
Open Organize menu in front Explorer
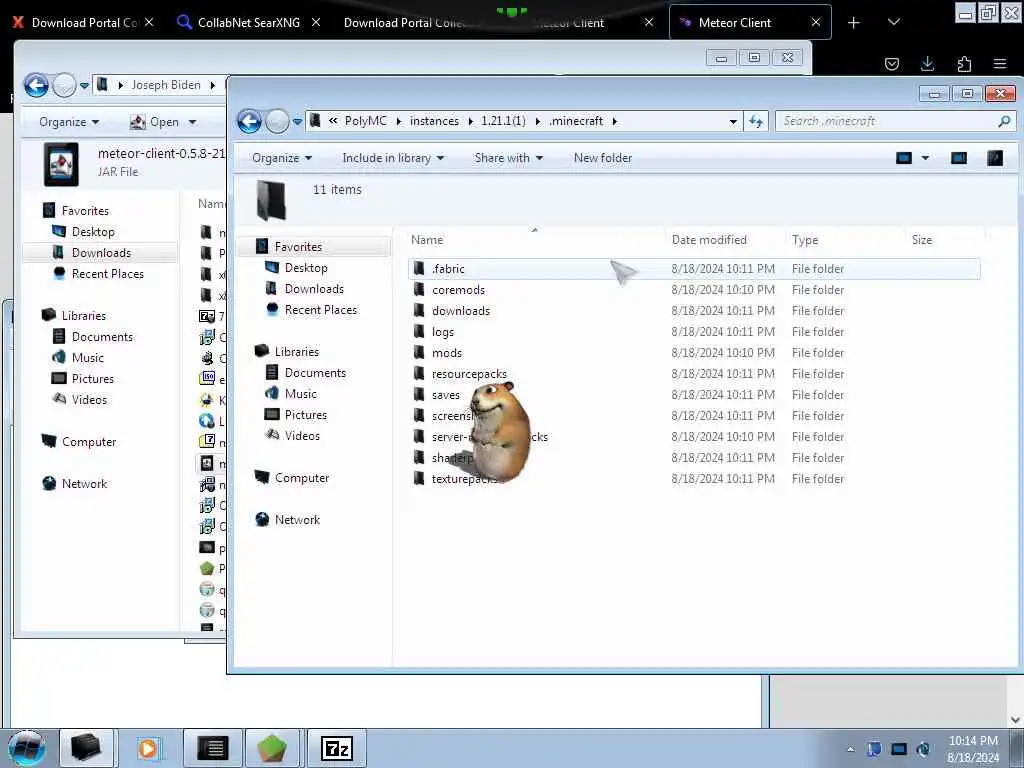point(281,158)
